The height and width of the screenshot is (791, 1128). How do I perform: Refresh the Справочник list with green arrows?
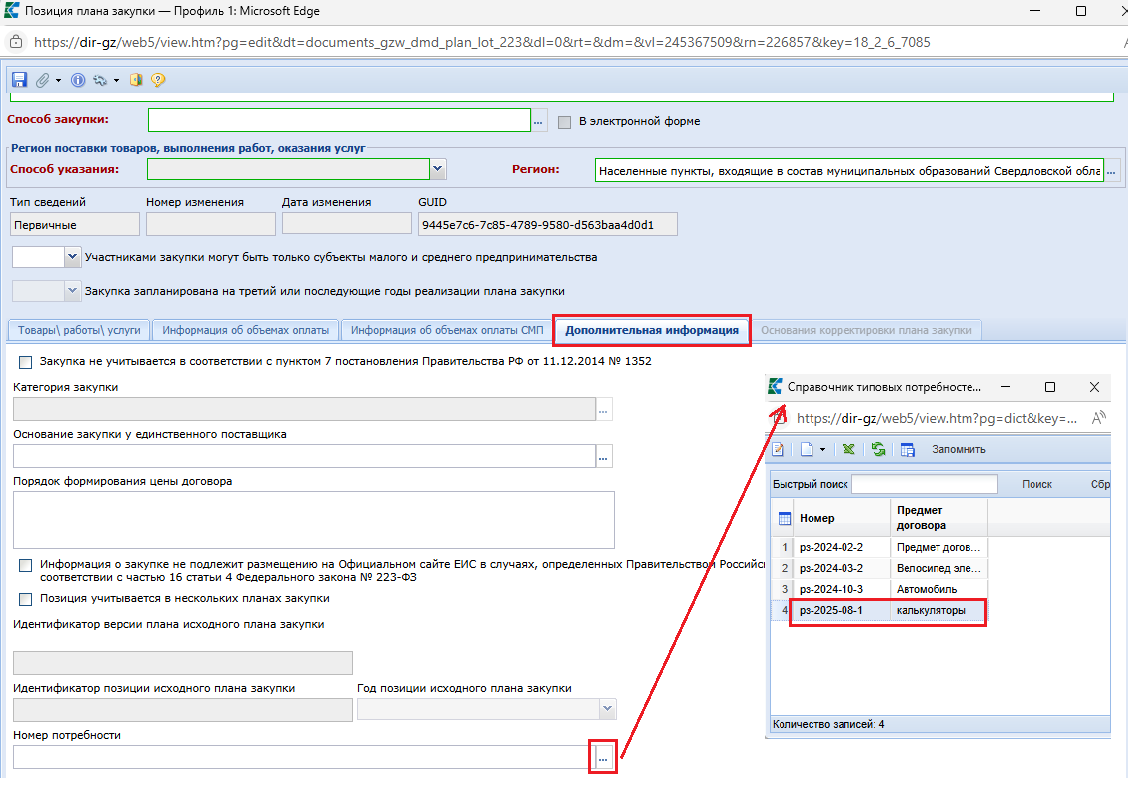[x=878, y=449]
